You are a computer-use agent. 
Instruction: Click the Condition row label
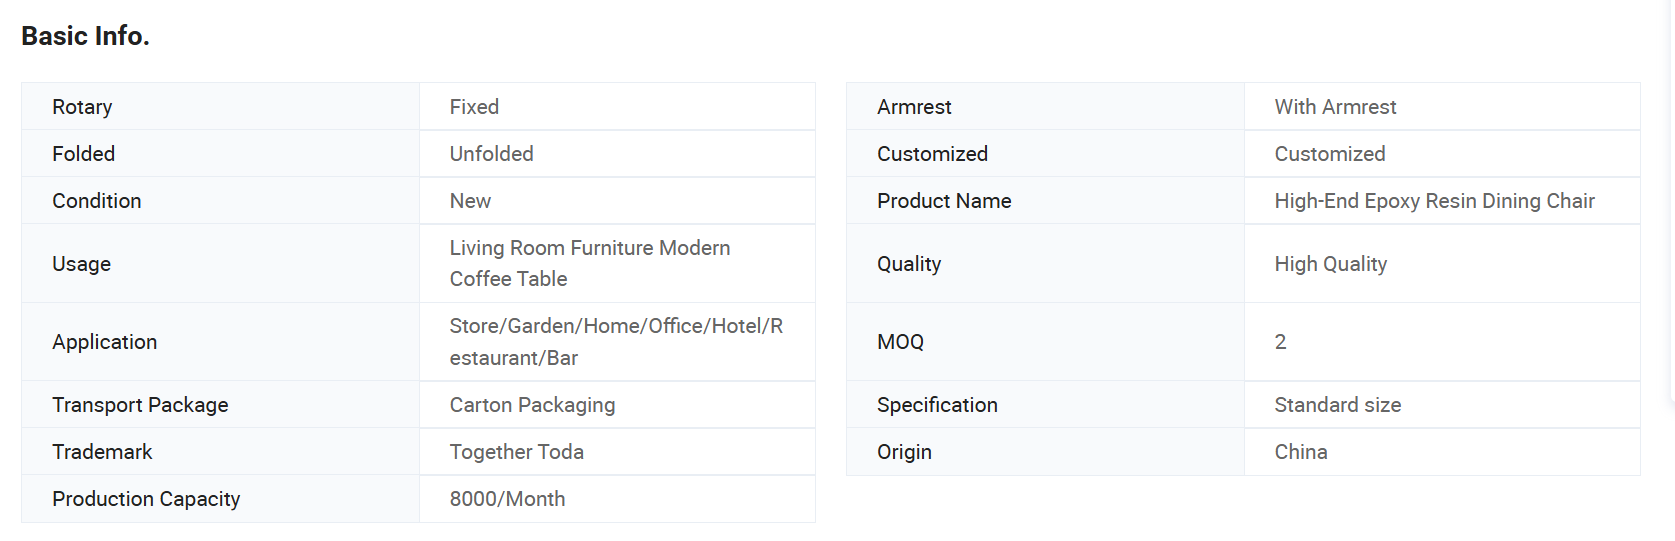[96, 201]
